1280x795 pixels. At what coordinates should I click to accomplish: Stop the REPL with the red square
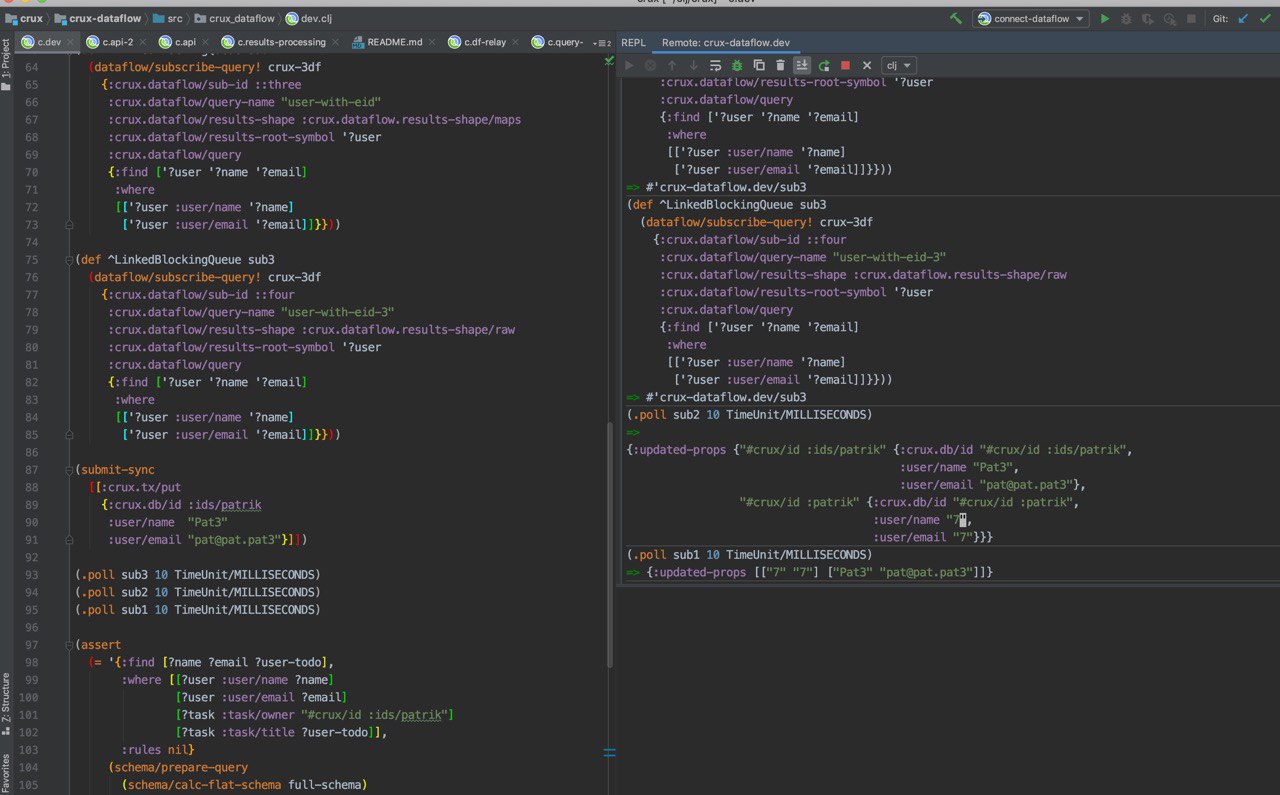[x=845, y=65]
